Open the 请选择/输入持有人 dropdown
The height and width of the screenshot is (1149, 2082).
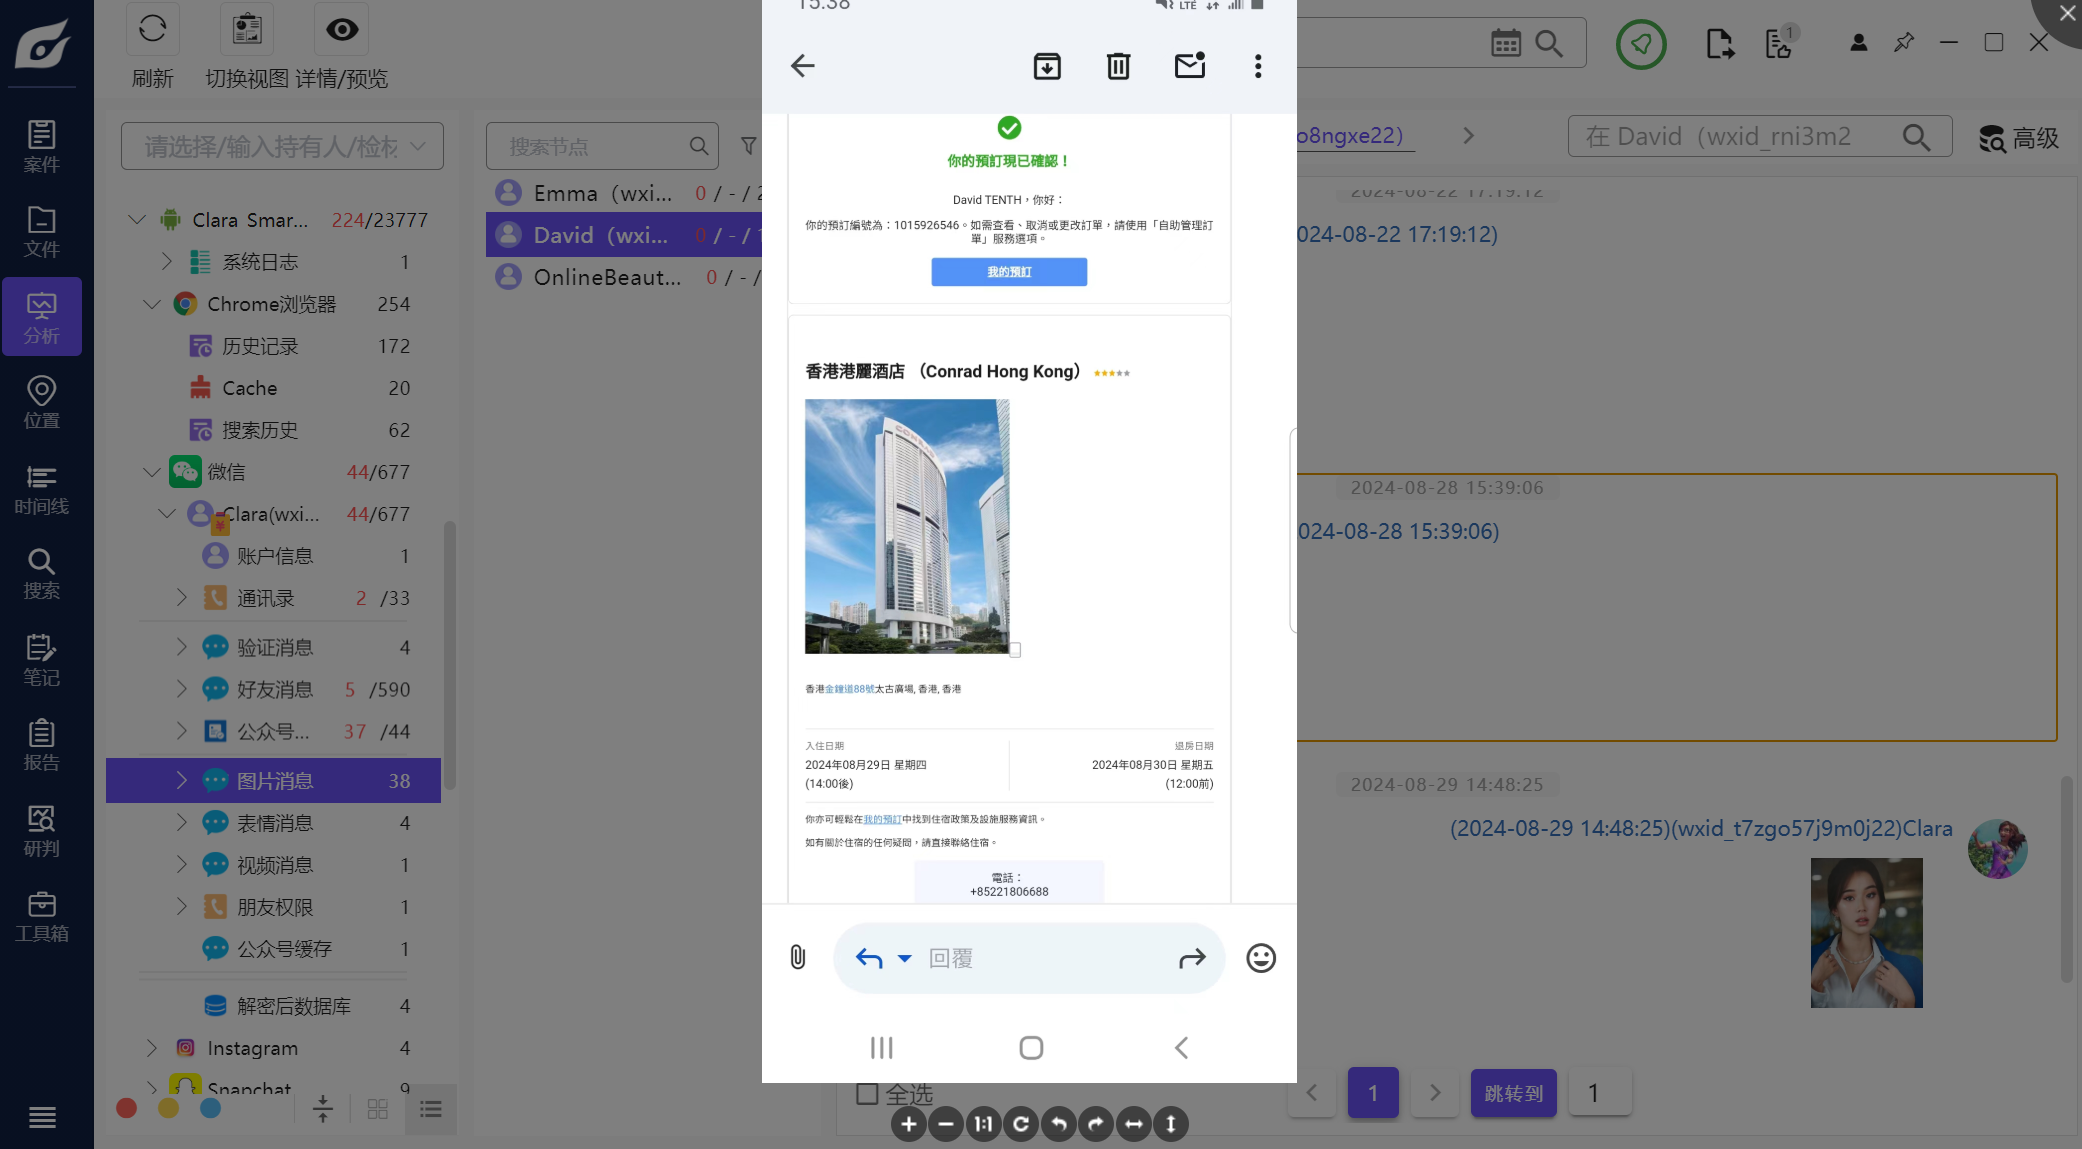[x=282, y=147]
